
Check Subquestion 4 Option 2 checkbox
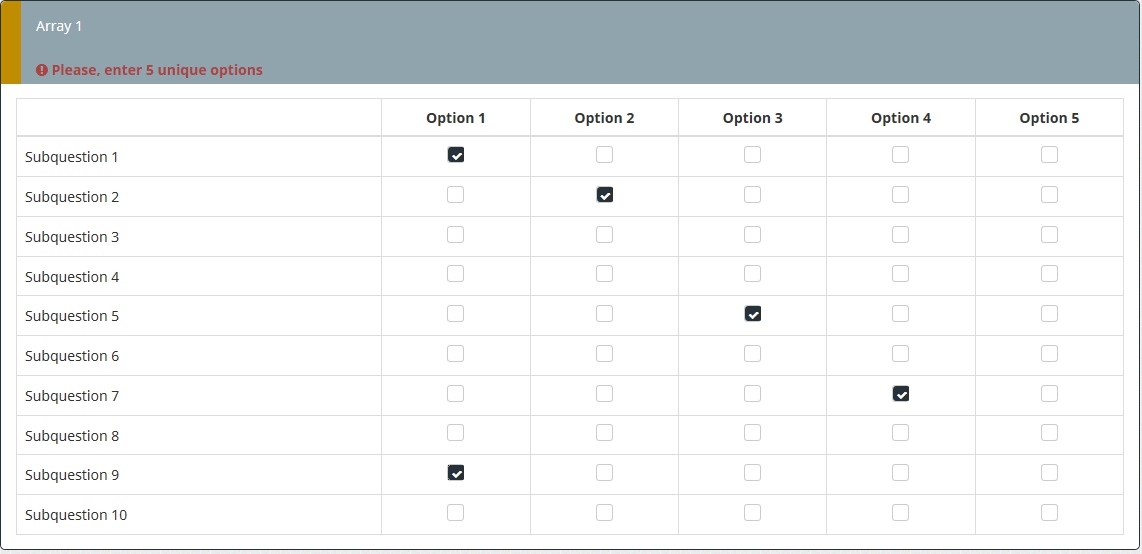tap(604, 274)
